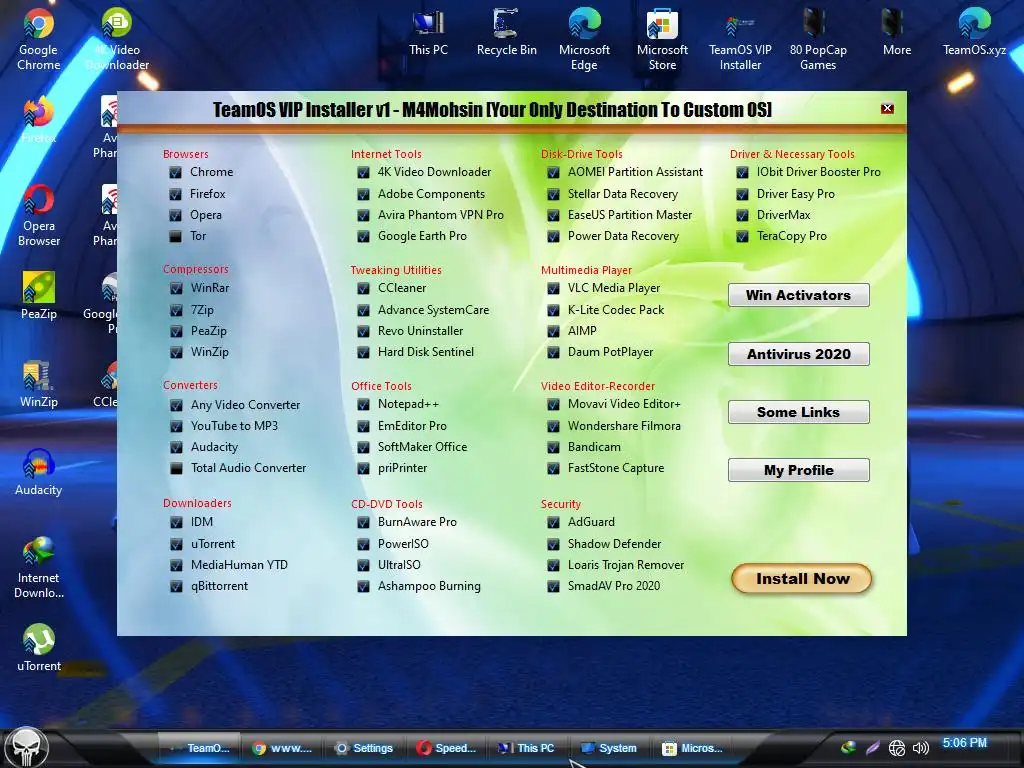Image resolution: width=1024 pixels, height=768 pixels.
Task: Click the Hard Disk Sentinel label
Action: pyautogui.click(x=426, y=352)
